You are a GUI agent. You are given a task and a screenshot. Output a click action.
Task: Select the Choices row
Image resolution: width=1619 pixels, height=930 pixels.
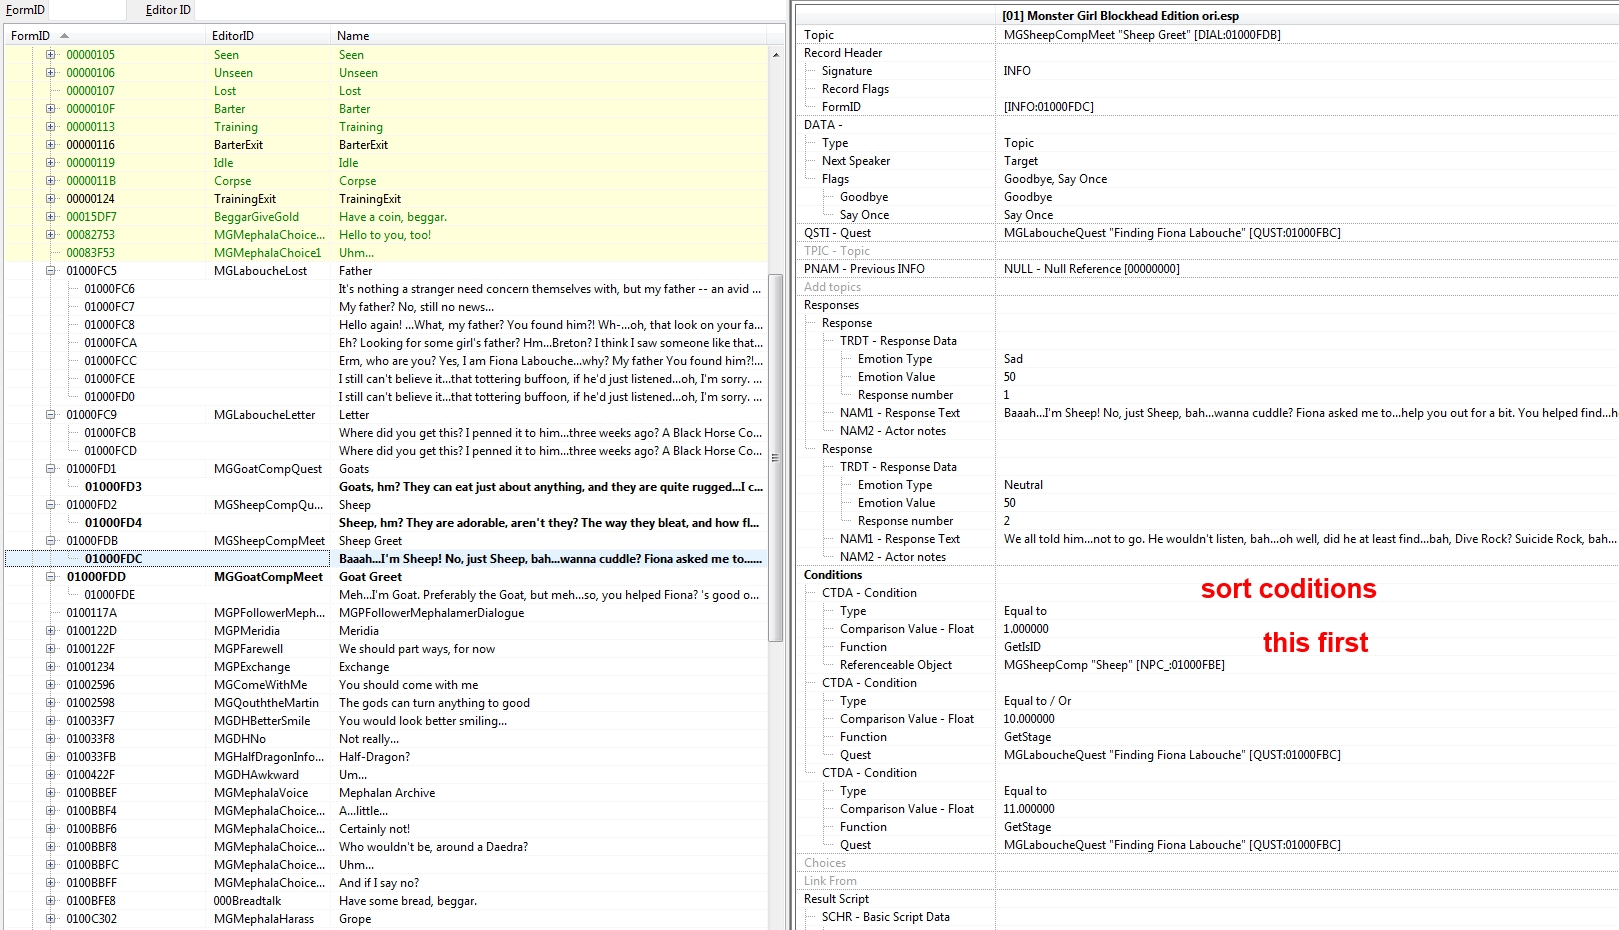point(1207,863)
